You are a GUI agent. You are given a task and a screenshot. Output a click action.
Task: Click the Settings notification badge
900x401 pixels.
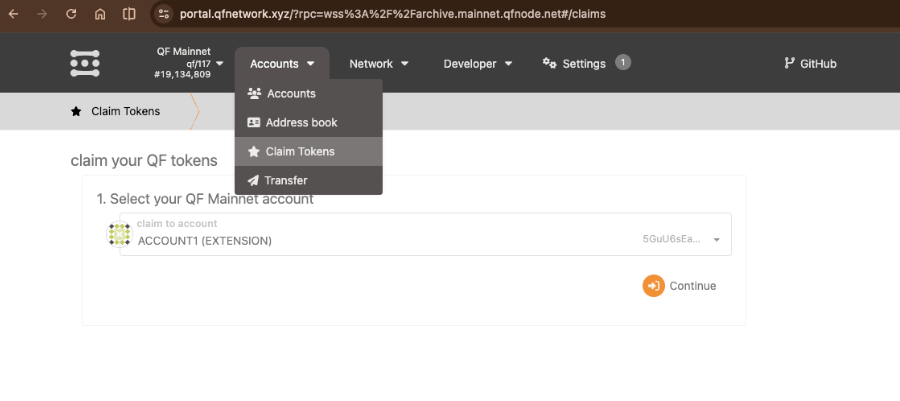(622, 62)
